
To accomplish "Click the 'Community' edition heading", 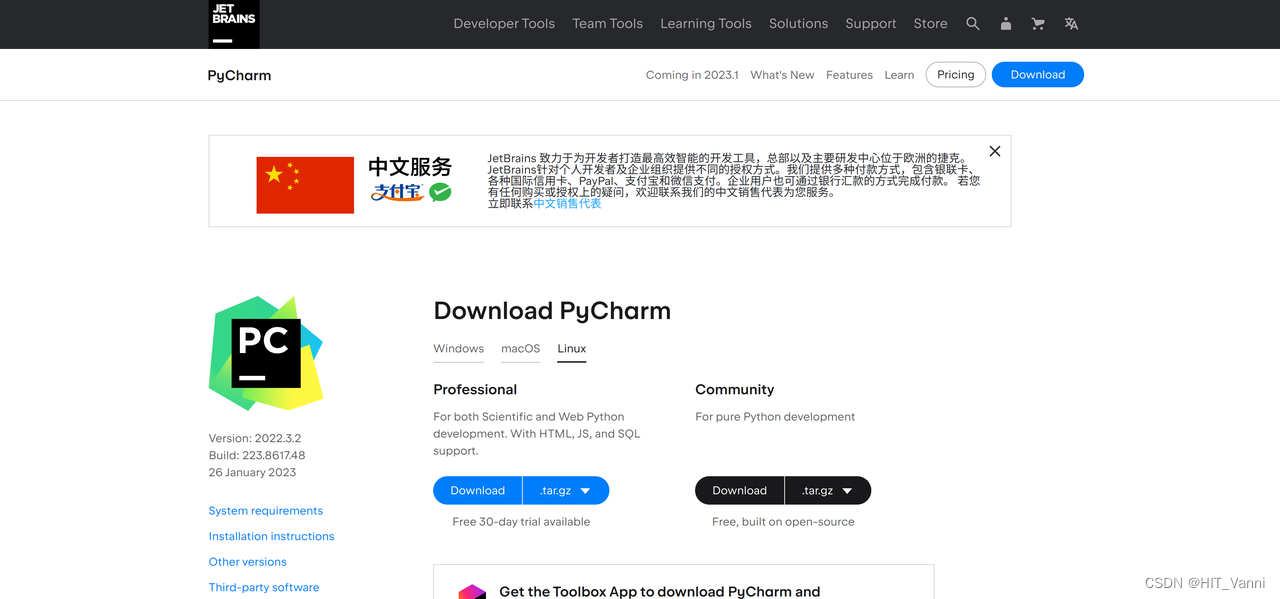I will click(735, 390).
